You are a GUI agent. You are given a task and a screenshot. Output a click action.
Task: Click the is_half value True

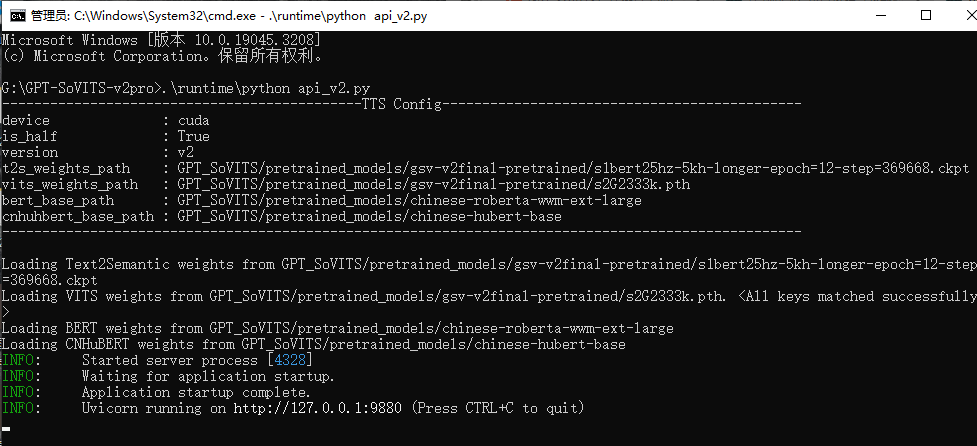coord(194,136)
